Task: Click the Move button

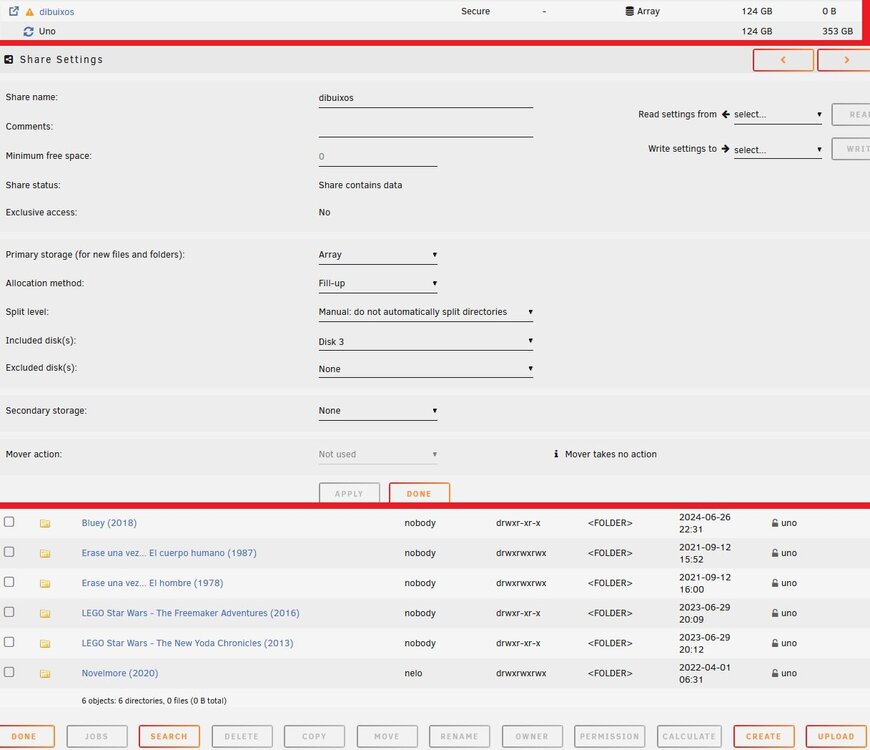Action: tap(387, 736)
